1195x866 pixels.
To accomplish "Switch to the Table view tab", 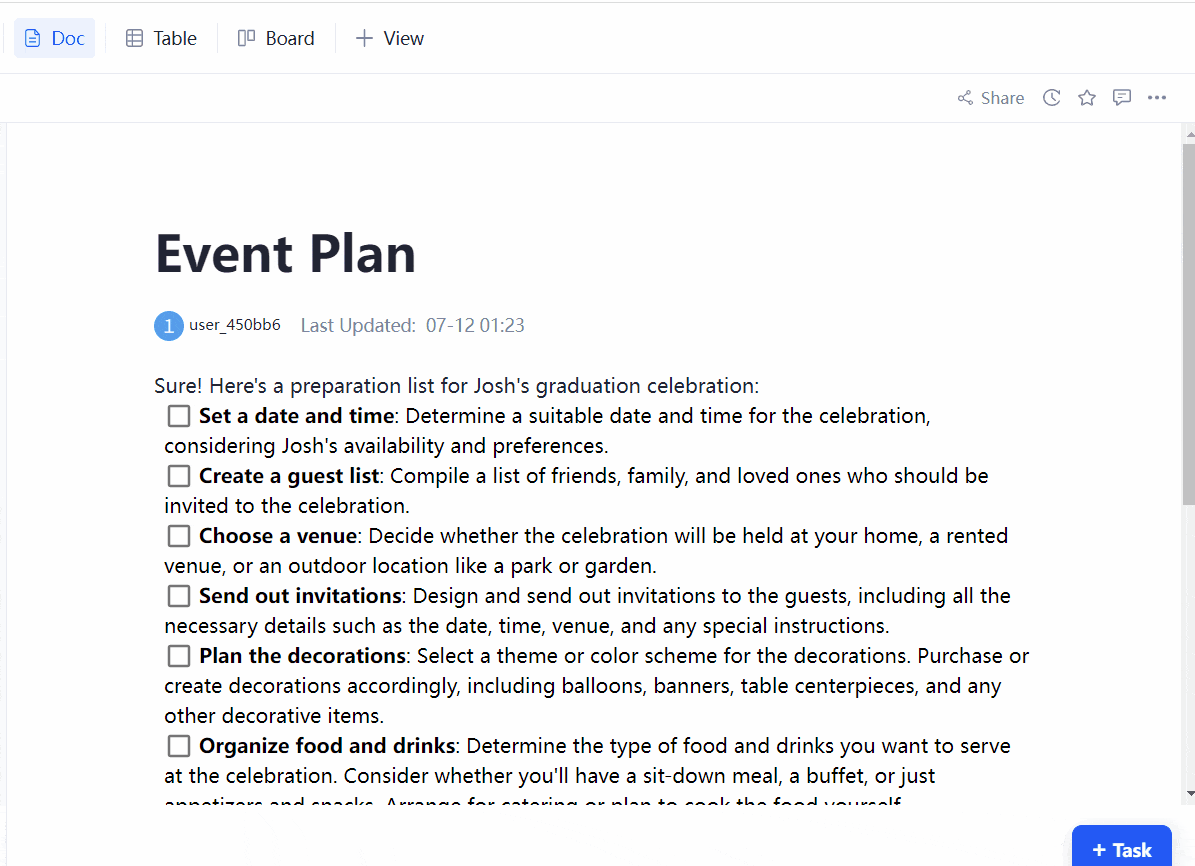I will 161,38.
